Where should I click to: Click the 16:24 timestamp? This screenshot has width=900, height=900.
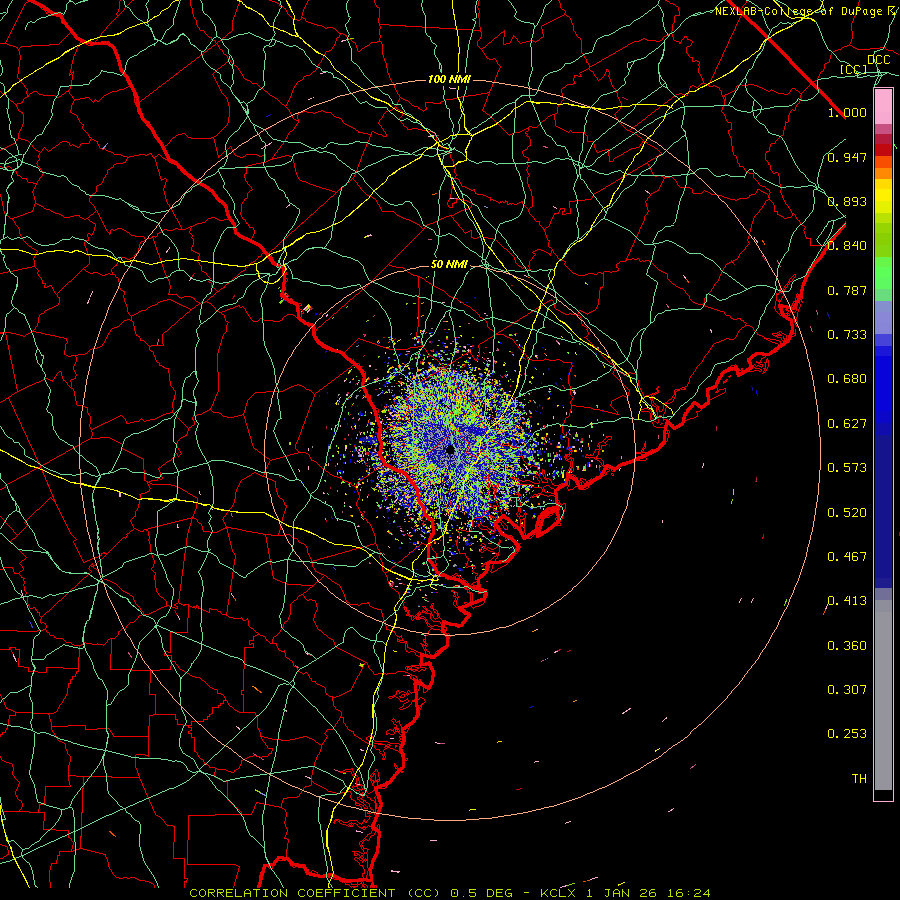[x=691, y=893]
